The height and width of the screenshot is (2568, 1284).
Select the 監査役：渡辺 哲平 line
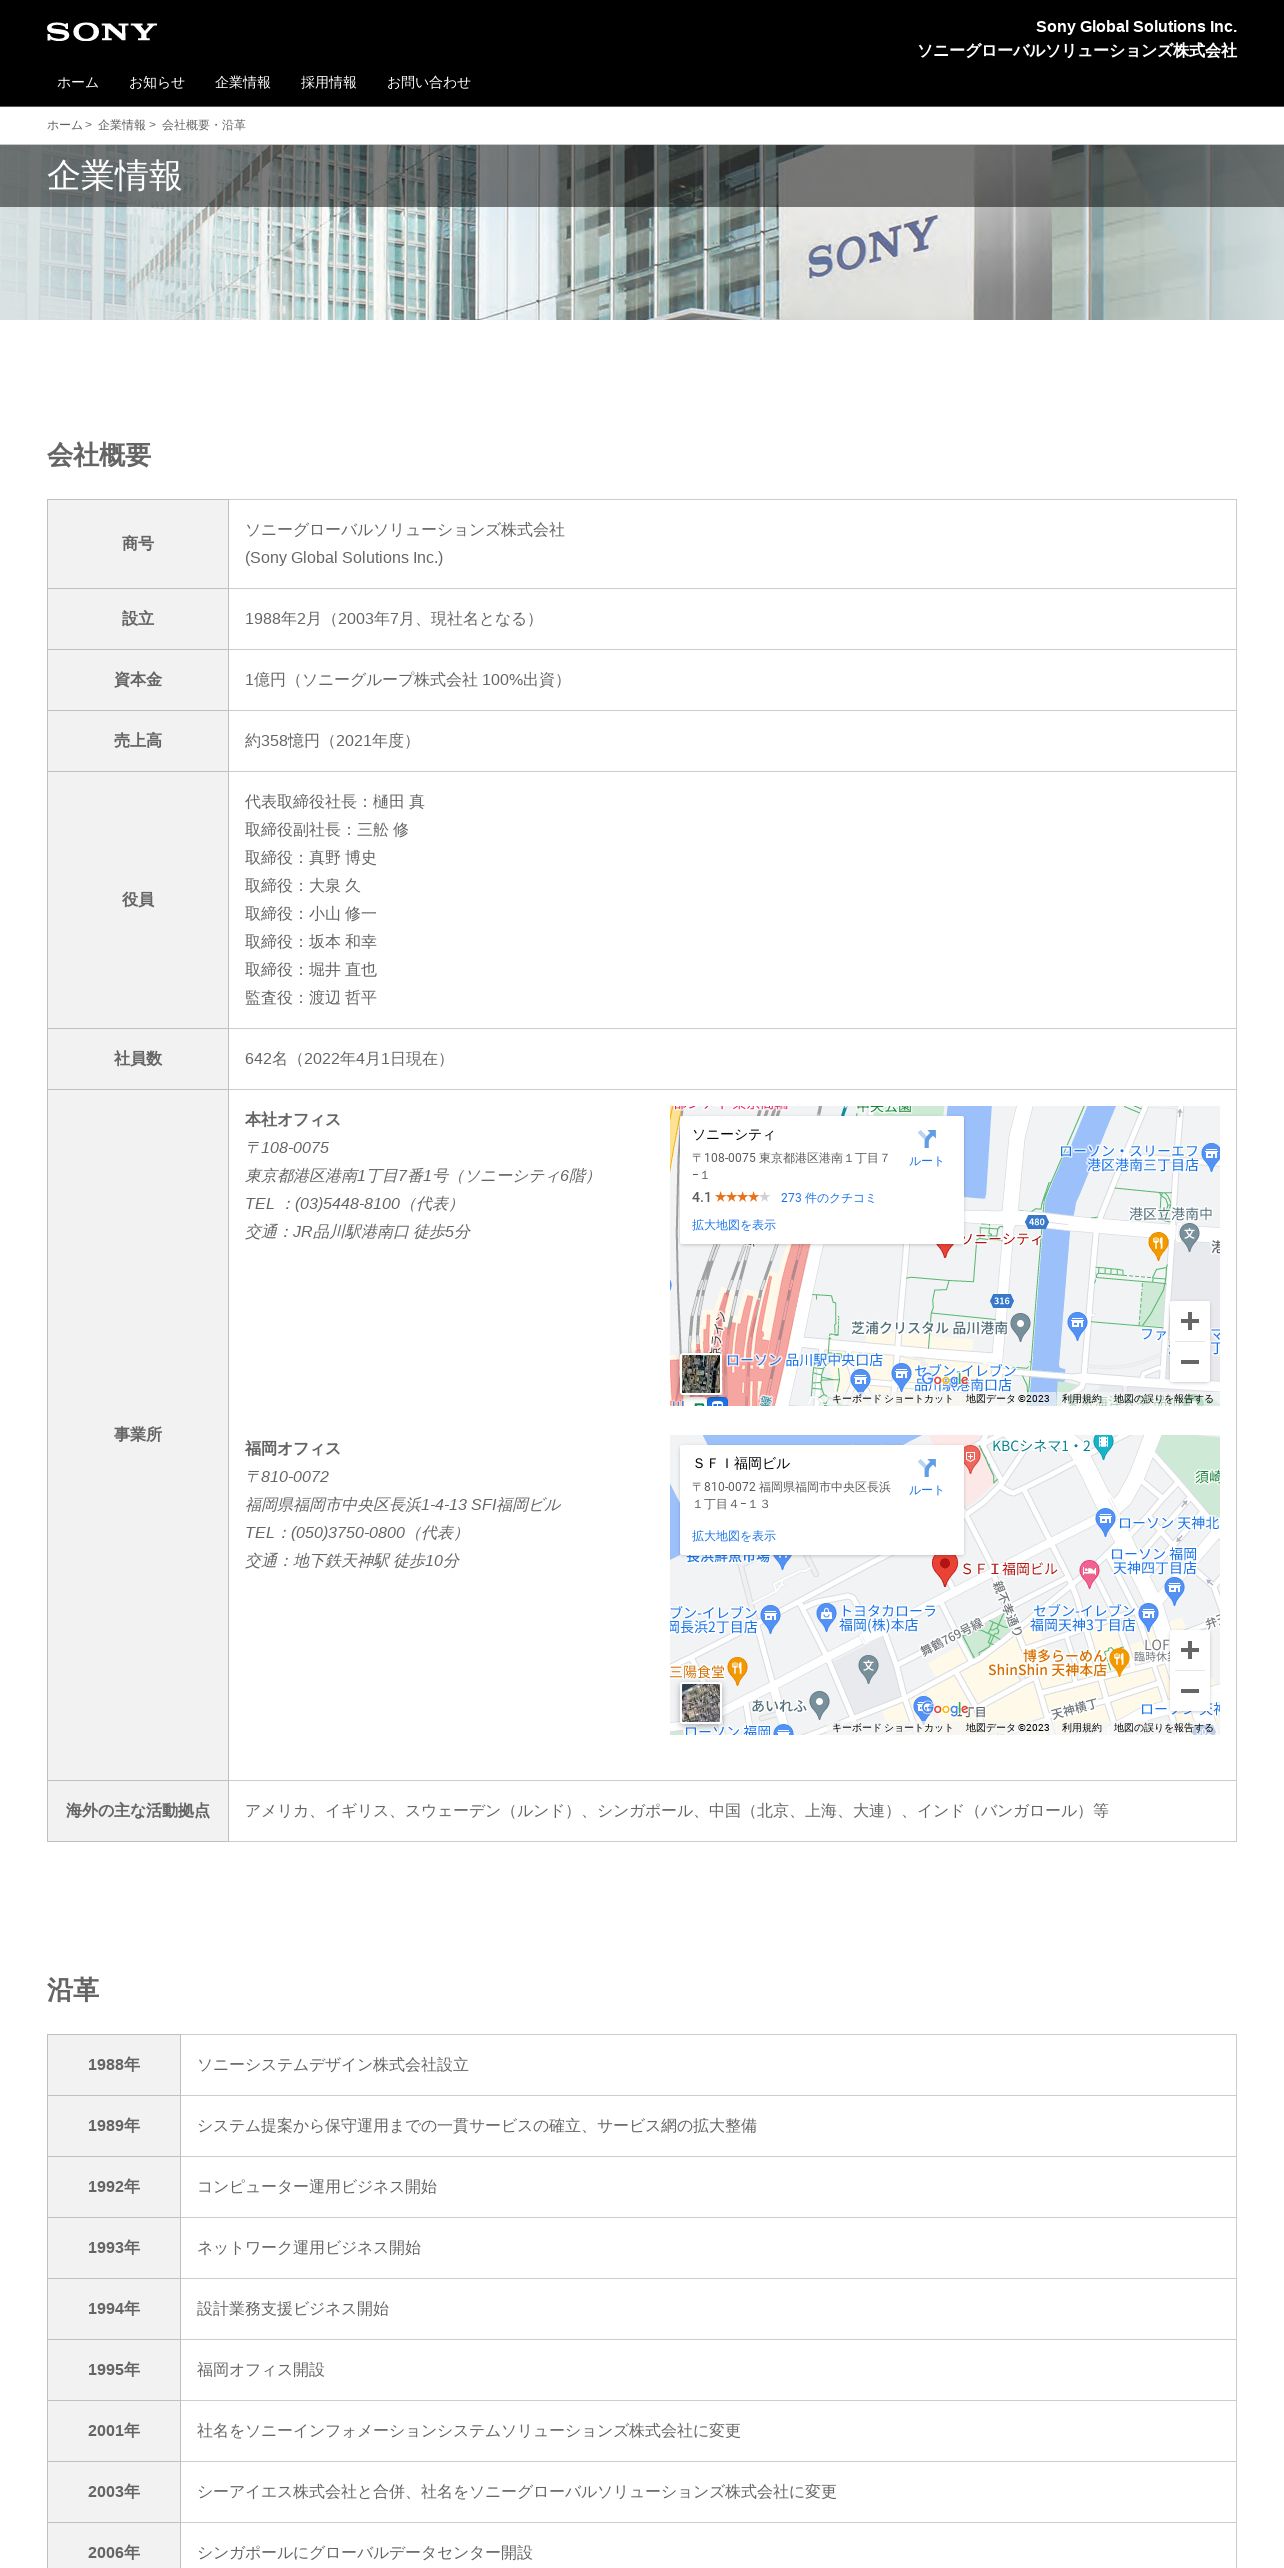point(311,998)
